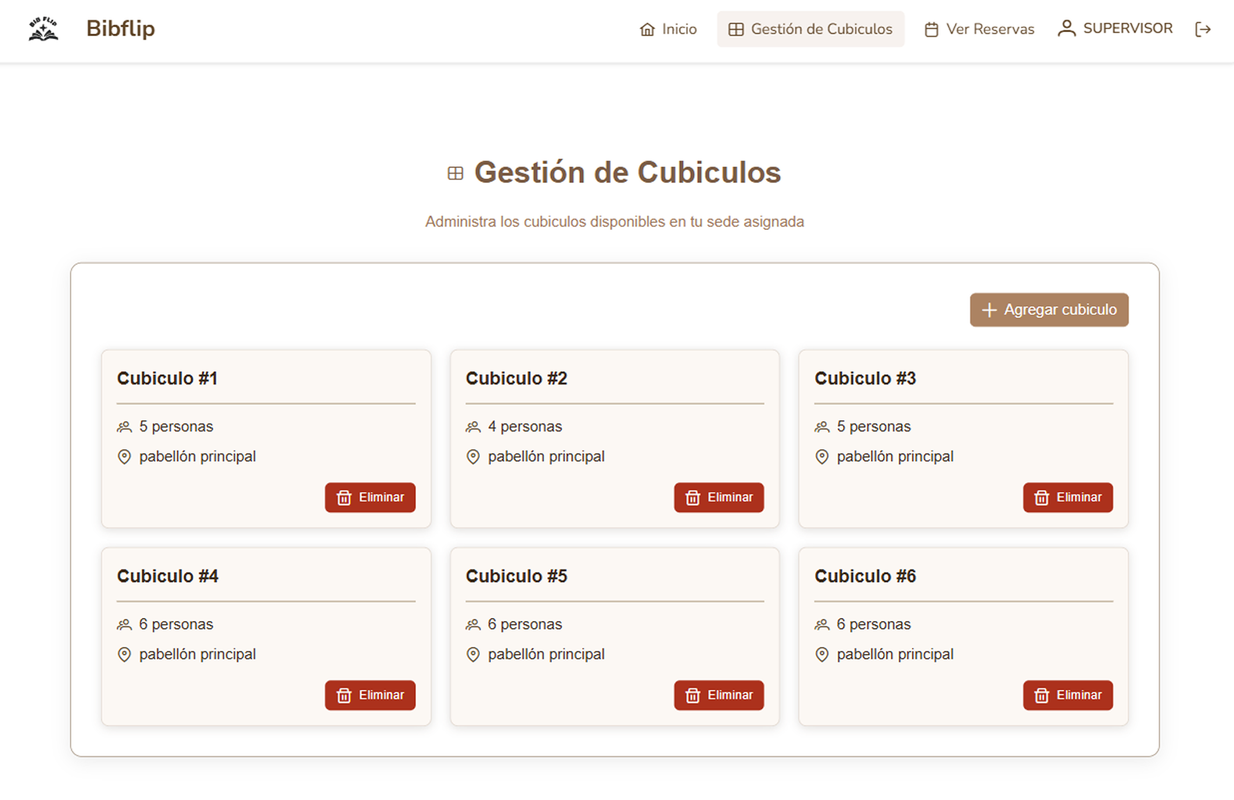
Task: Click the location pin icon in Cubiculo #4
Action: (124, 655)
